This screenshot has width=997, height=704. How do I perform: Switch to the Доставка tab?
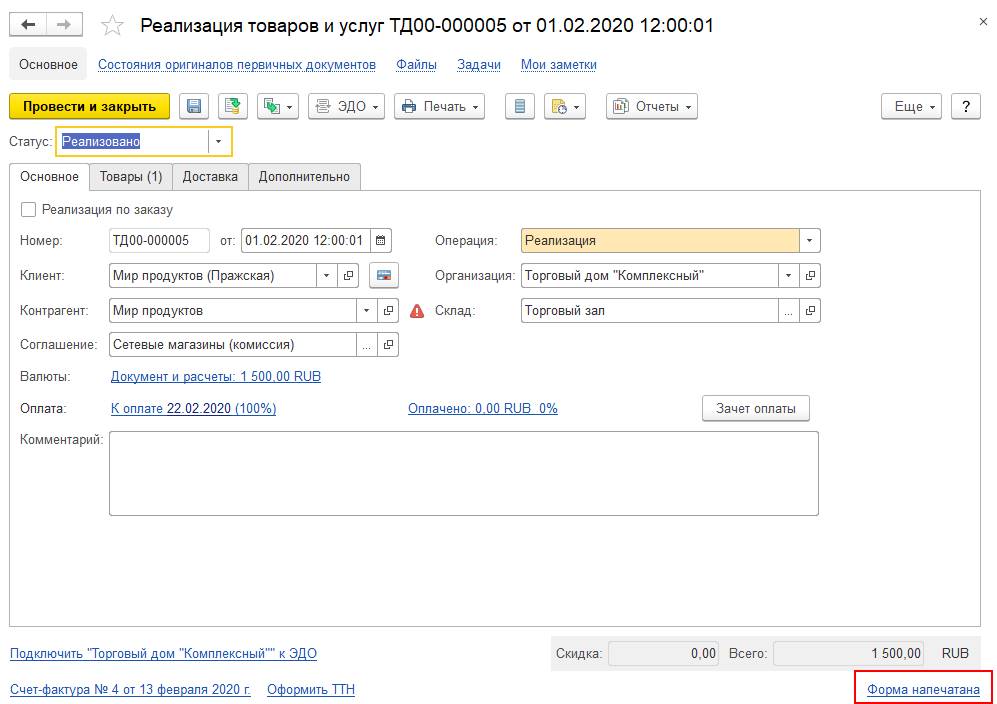click(x=210, y=177)
